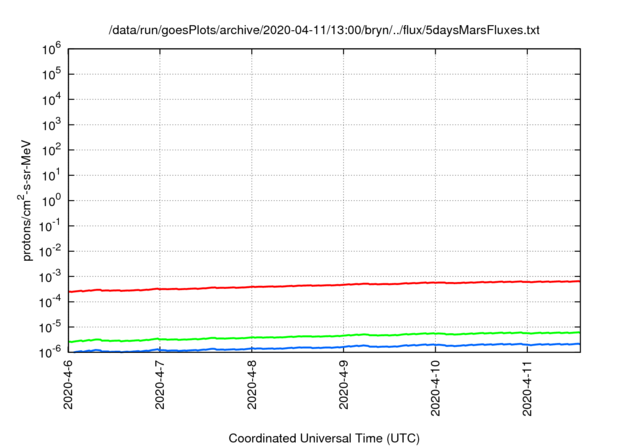The width and height of the screenshot is (640, 448).
Task: Click the 10^-3 y-axis tick label
Action: 50,277
